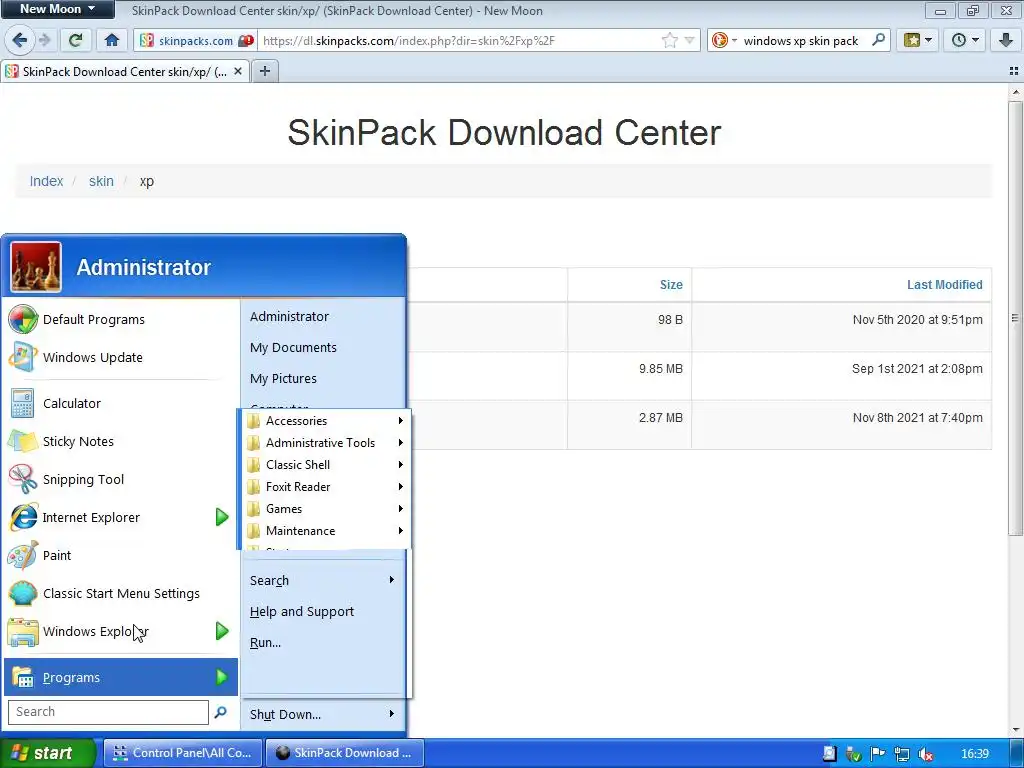Open the address bar history dropdown arrow
This screenshot has height=768, width=1024.
pyautogui.click(x=689, y=40)
